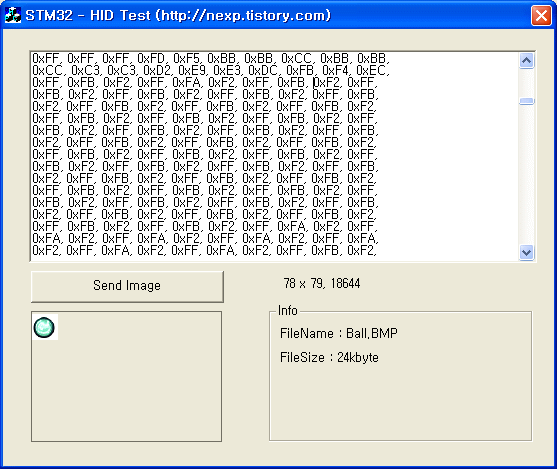Click the Info group box title
This screenshot has width=557, height=469.
(287, 310)
